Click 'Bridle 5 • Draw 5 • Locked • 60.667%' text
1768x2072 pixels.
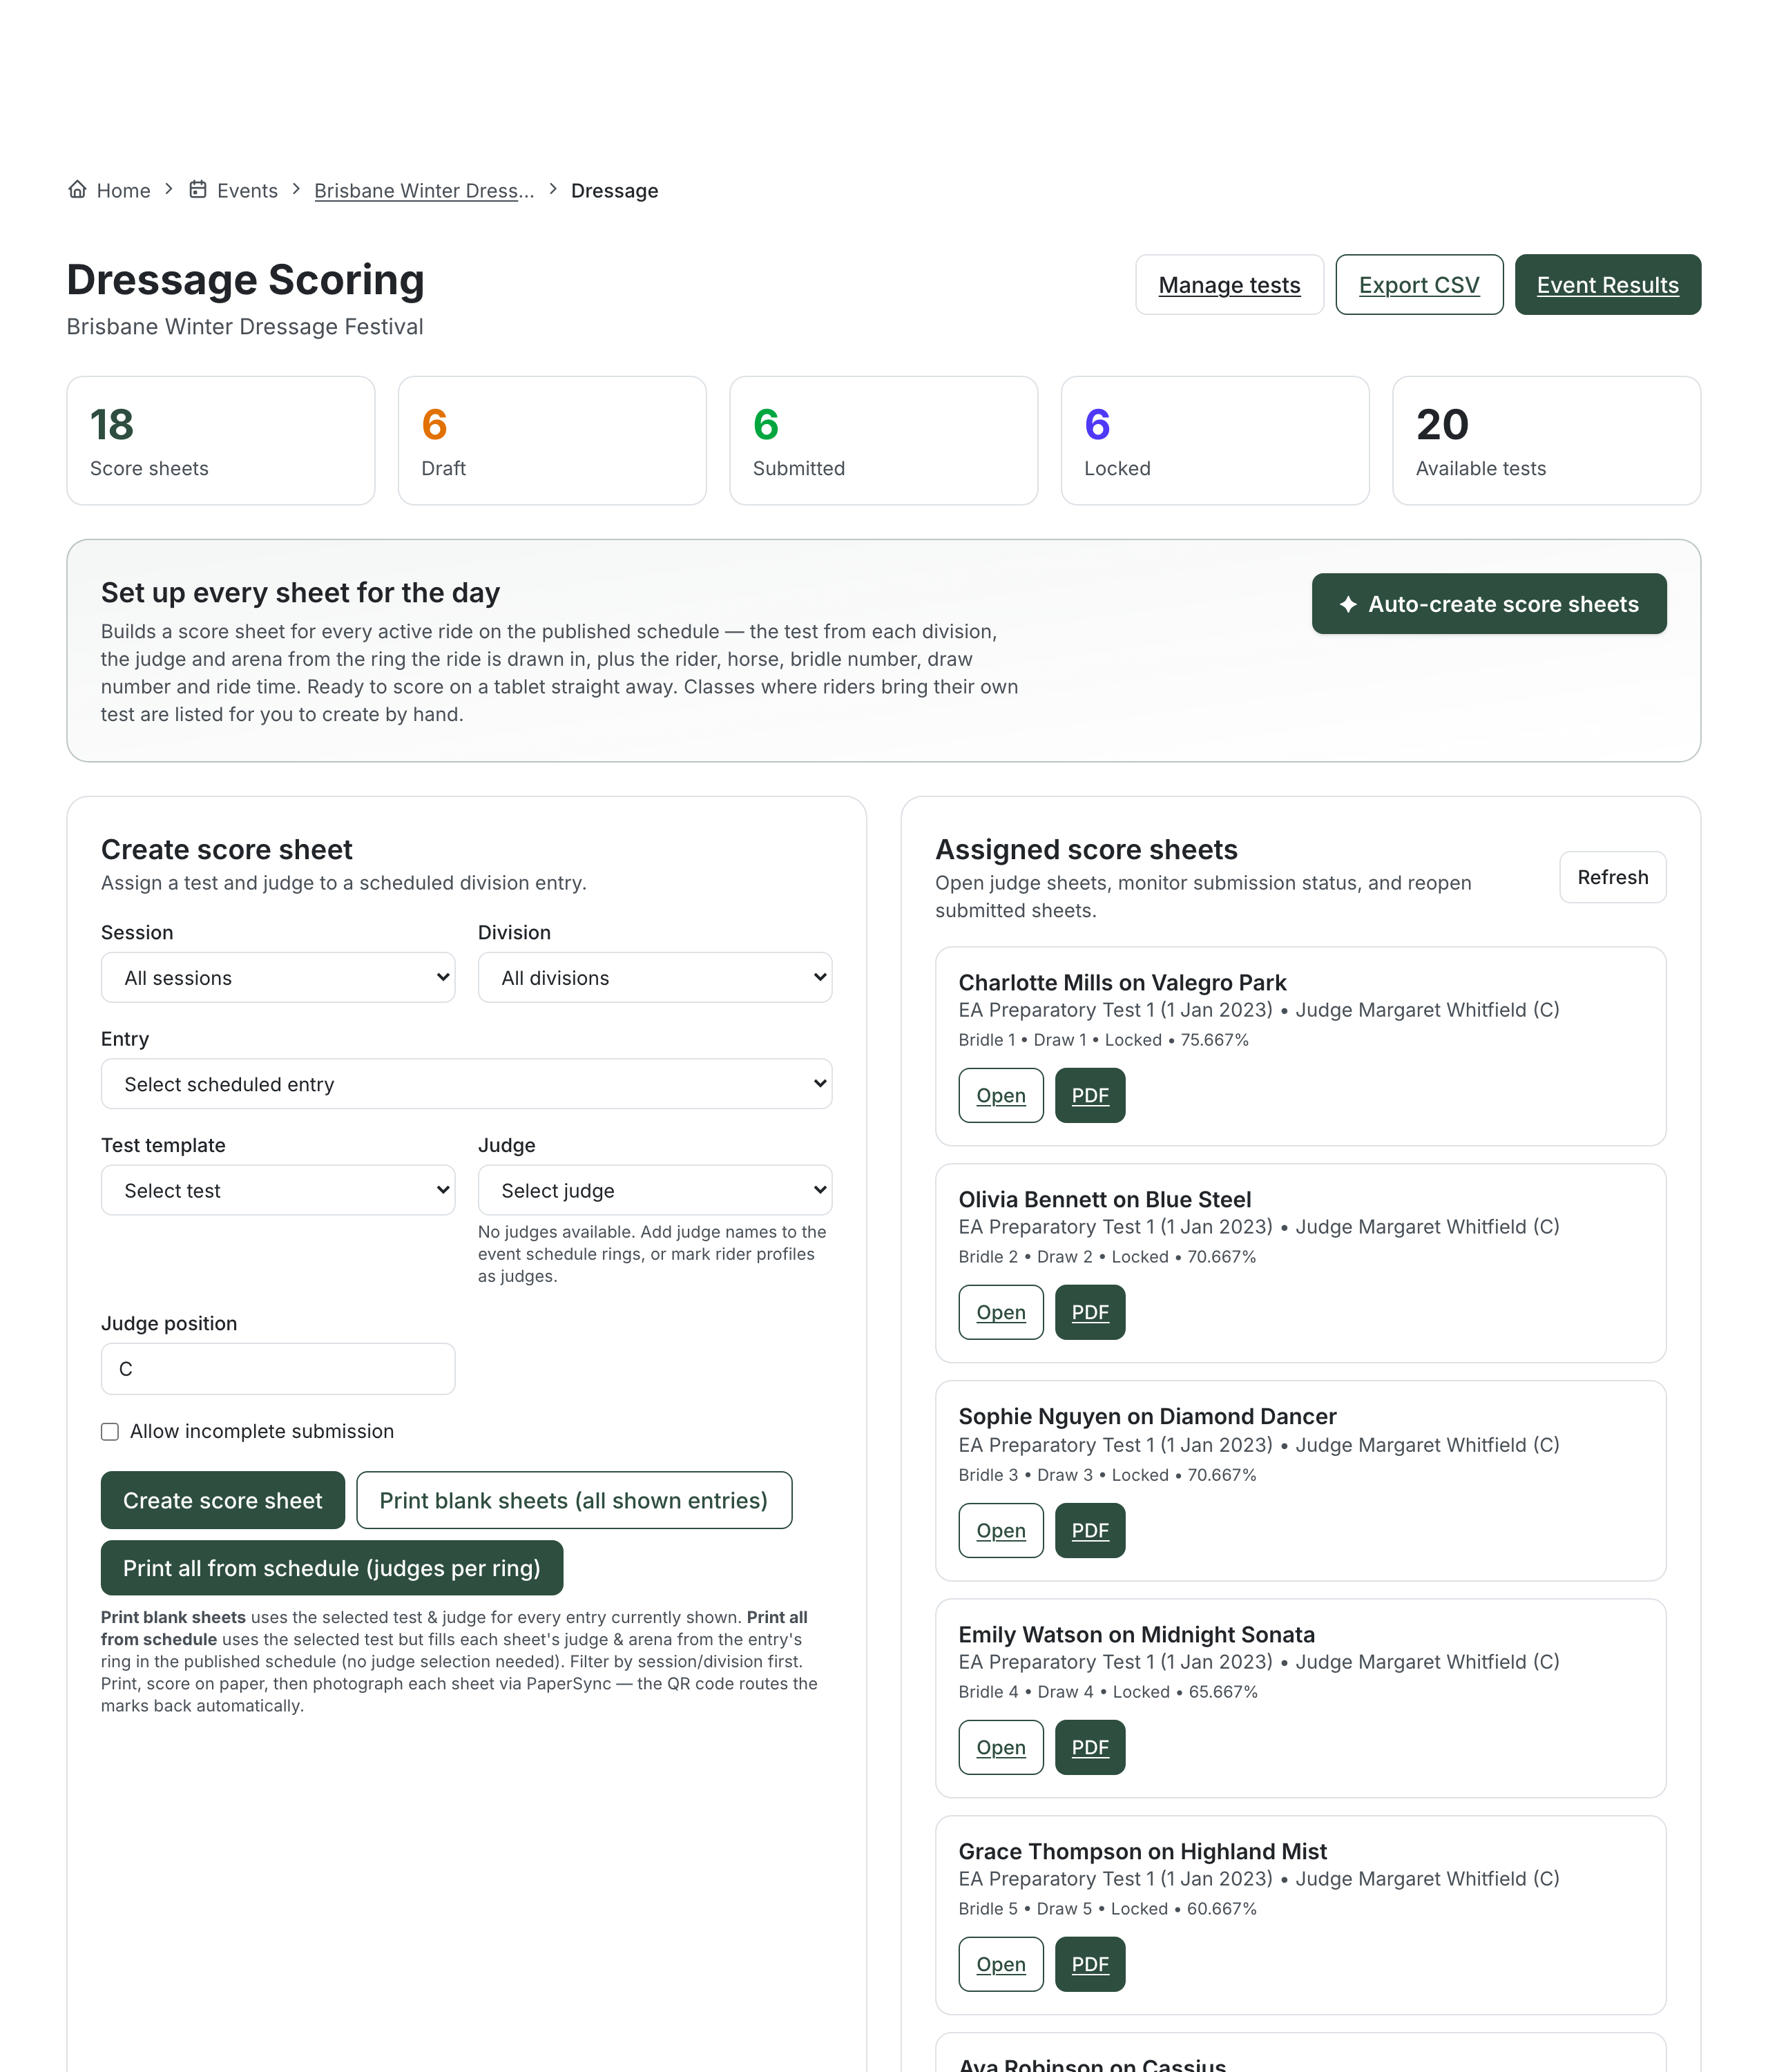[x=1107, y=1909]
